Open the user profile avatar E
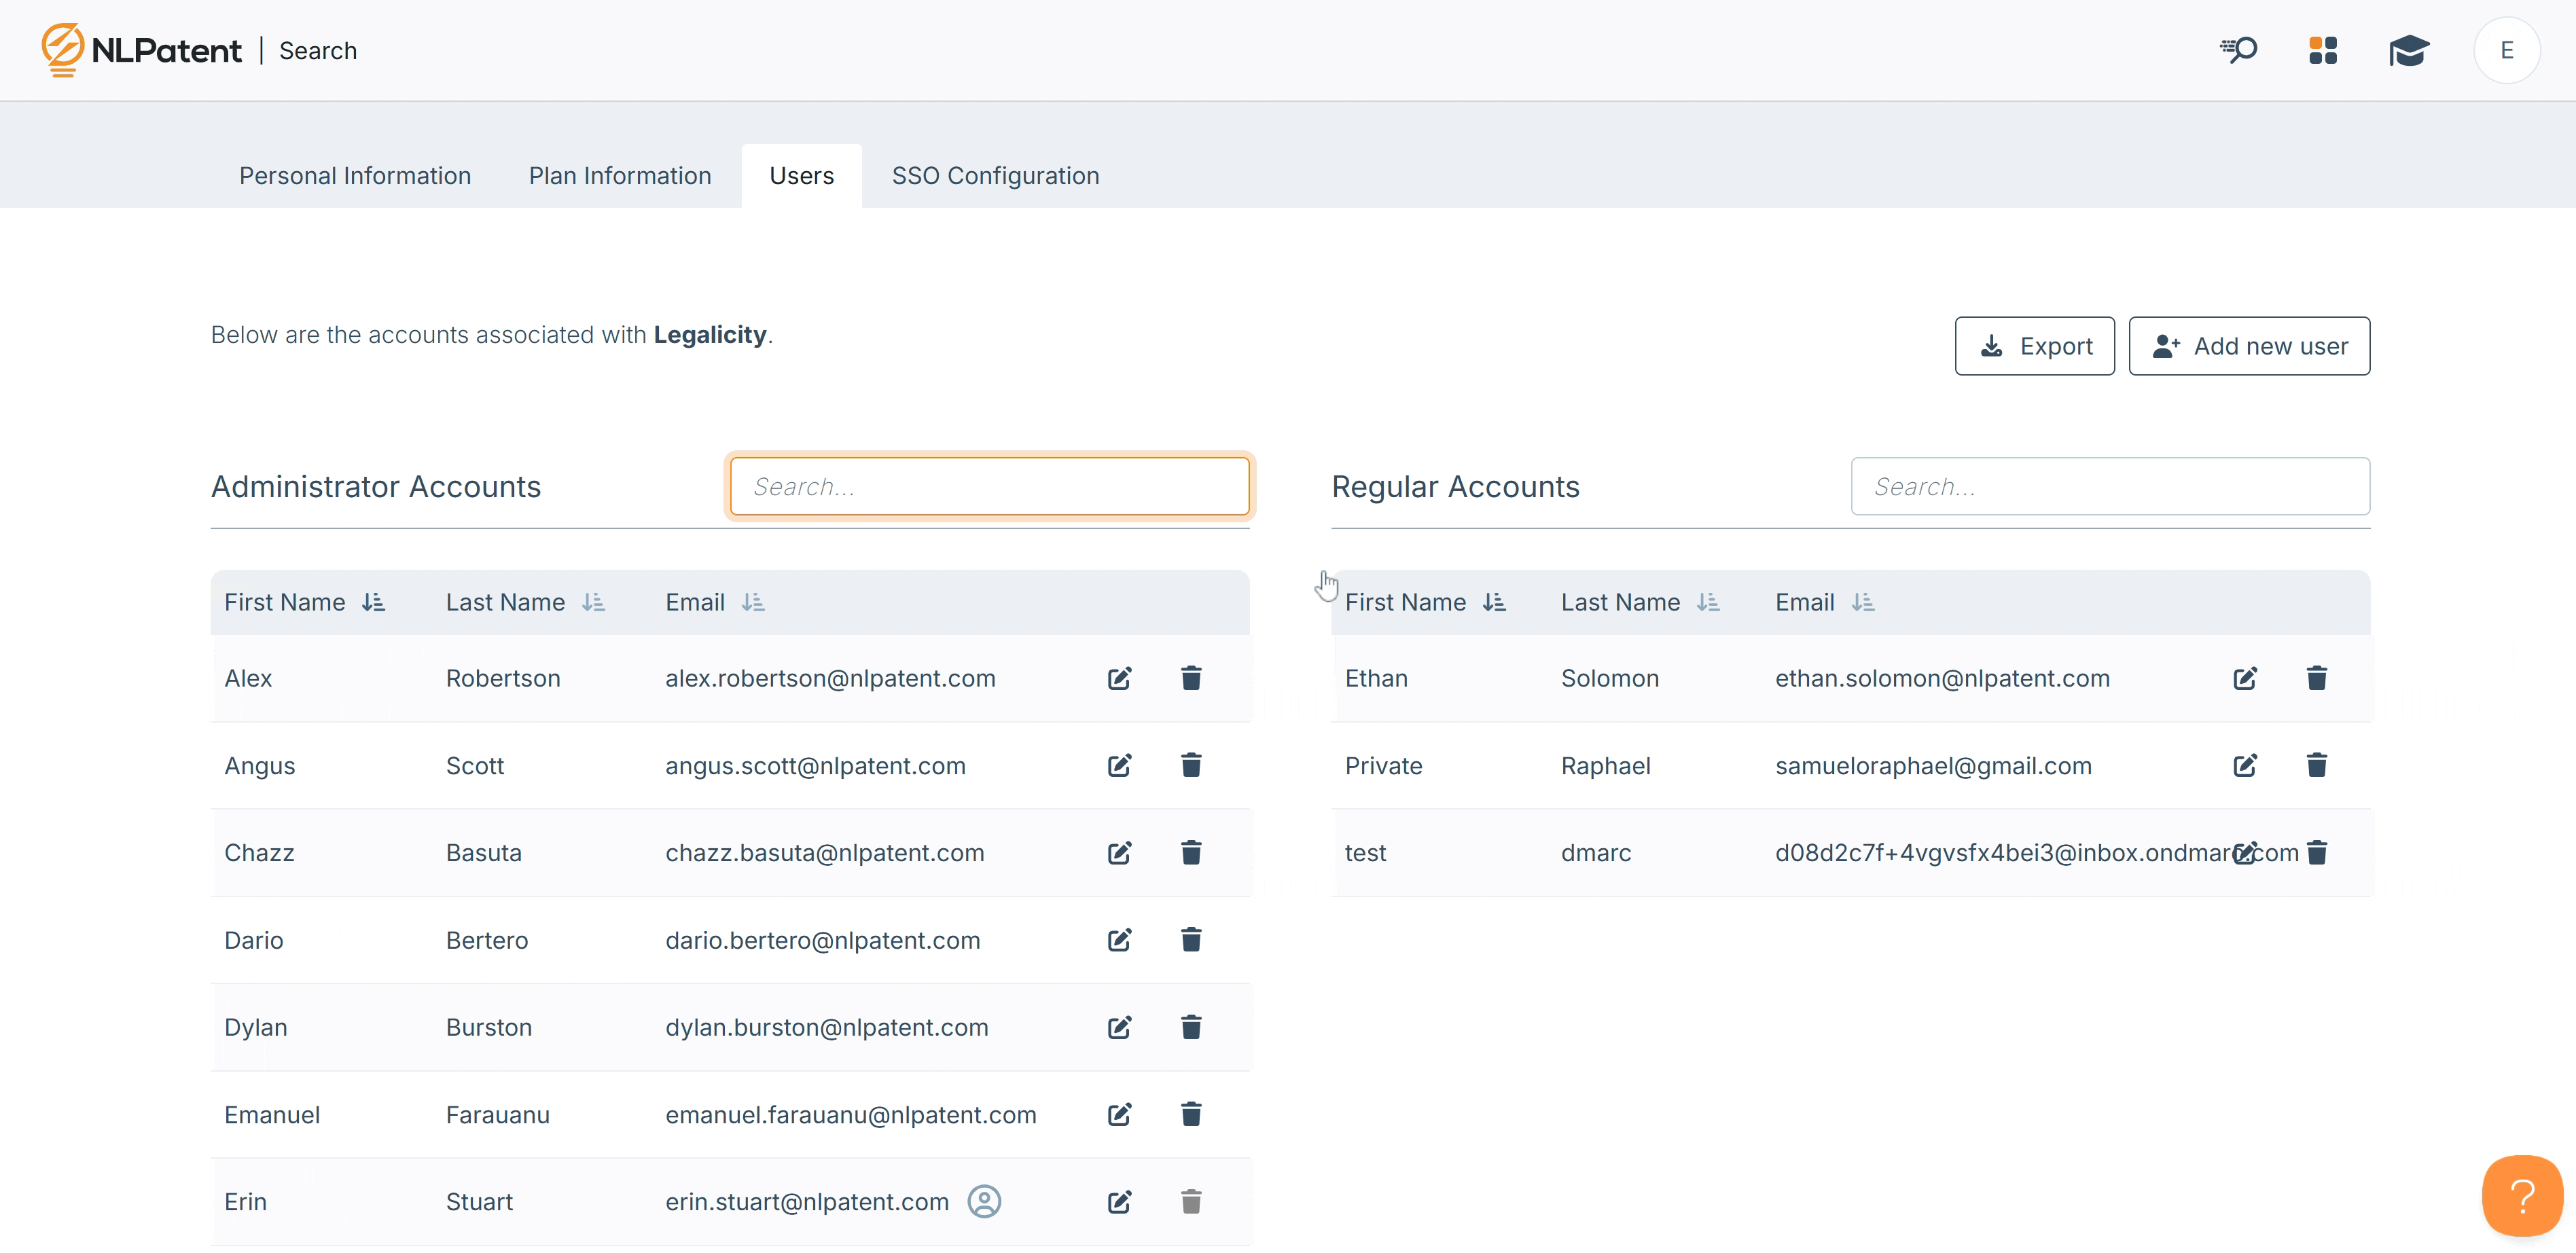The width and height of the screenshot is (2576, 1253). [2506, 50]
